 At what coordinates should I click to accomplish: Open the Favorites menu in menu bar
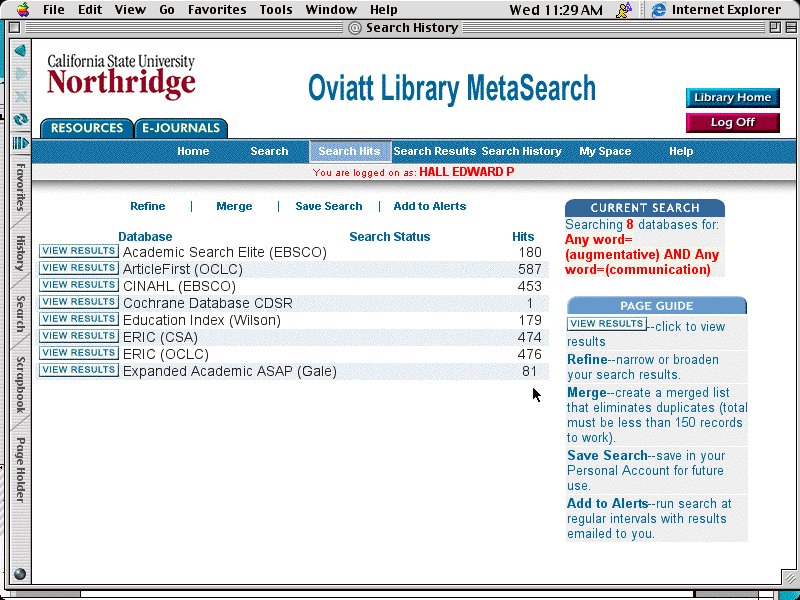pos(217,9)
